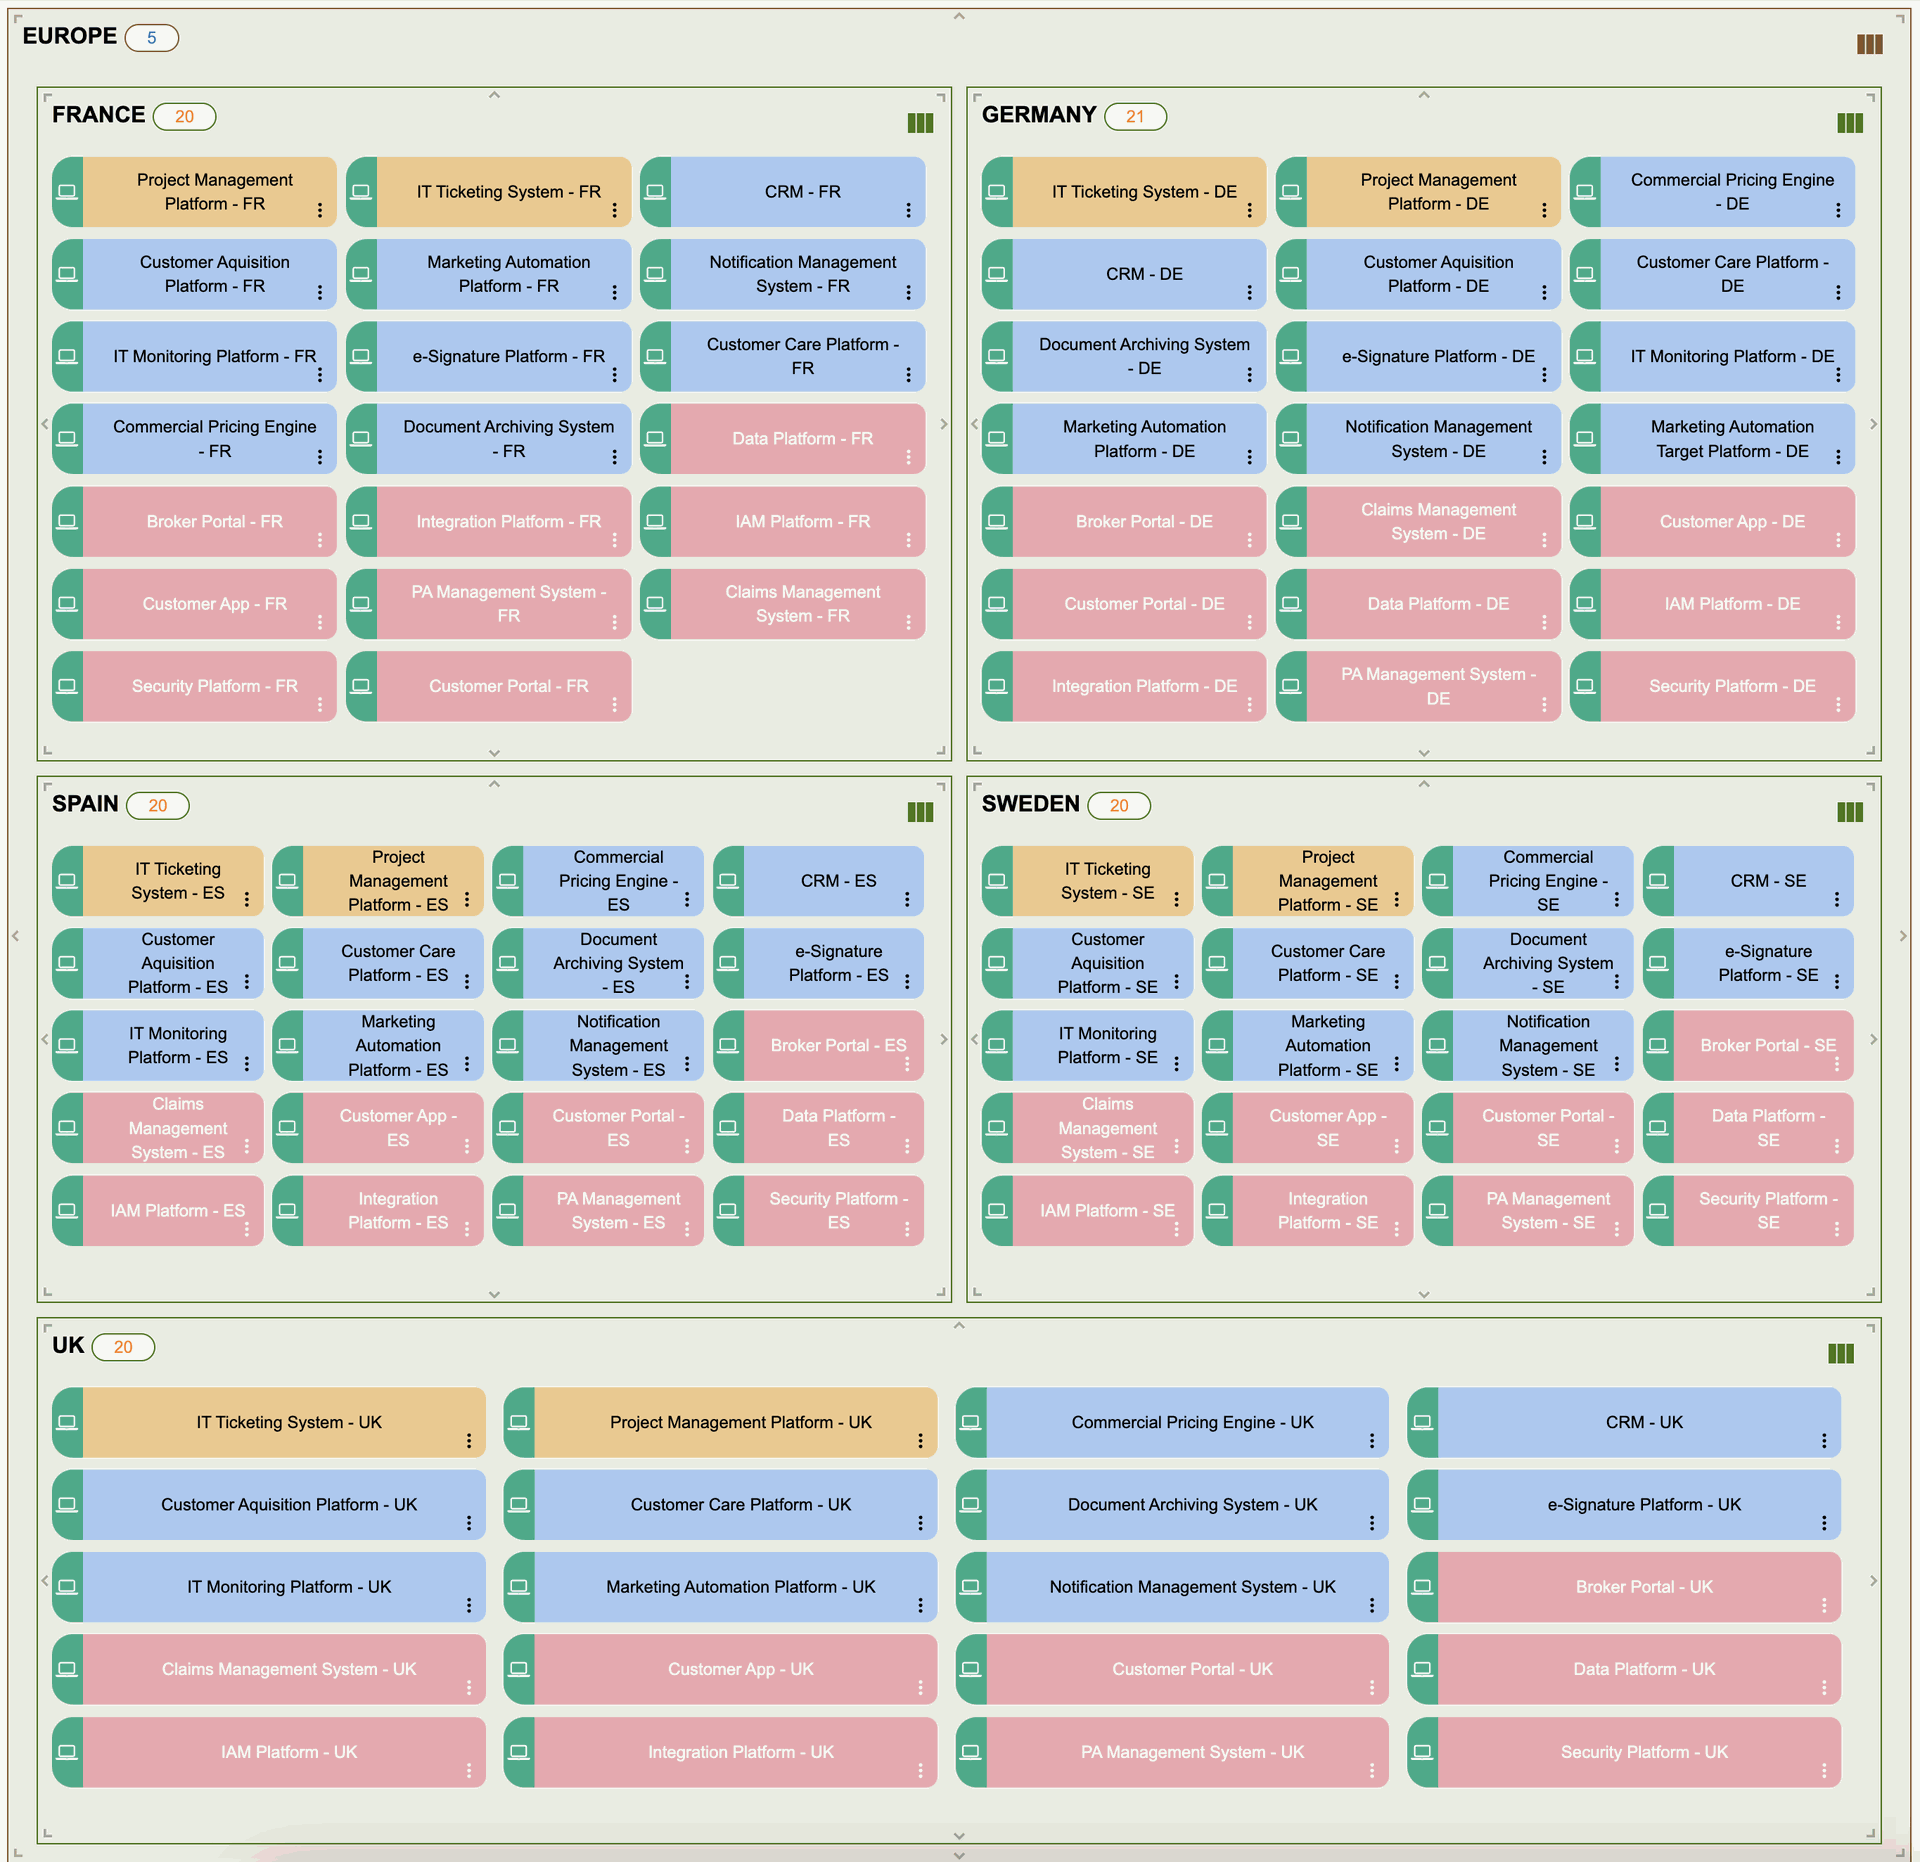Viewport: 1920px width, 1862px height.
Task: Click the brown columns icon in Europe header
Action: (1869, 44)
